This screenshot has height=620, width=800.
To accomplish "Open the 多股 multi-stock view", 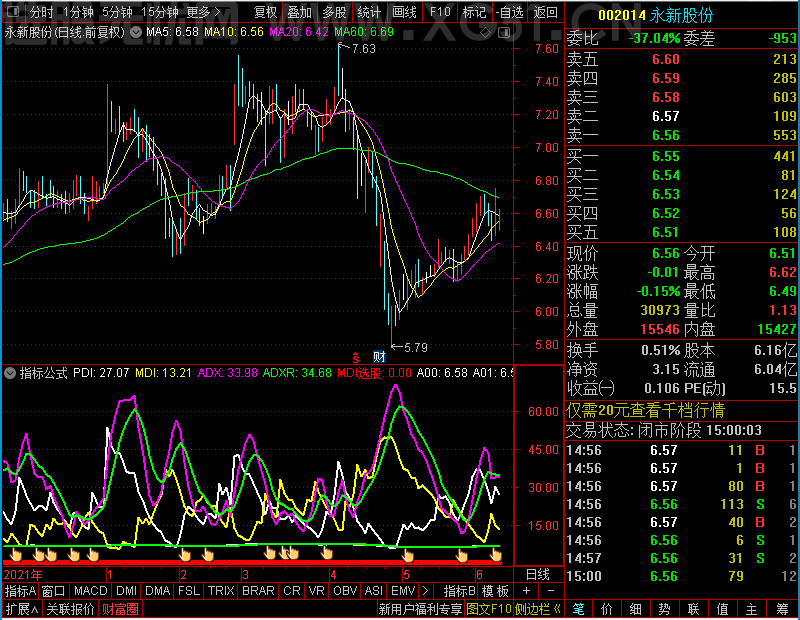I will tap(335, 12).
